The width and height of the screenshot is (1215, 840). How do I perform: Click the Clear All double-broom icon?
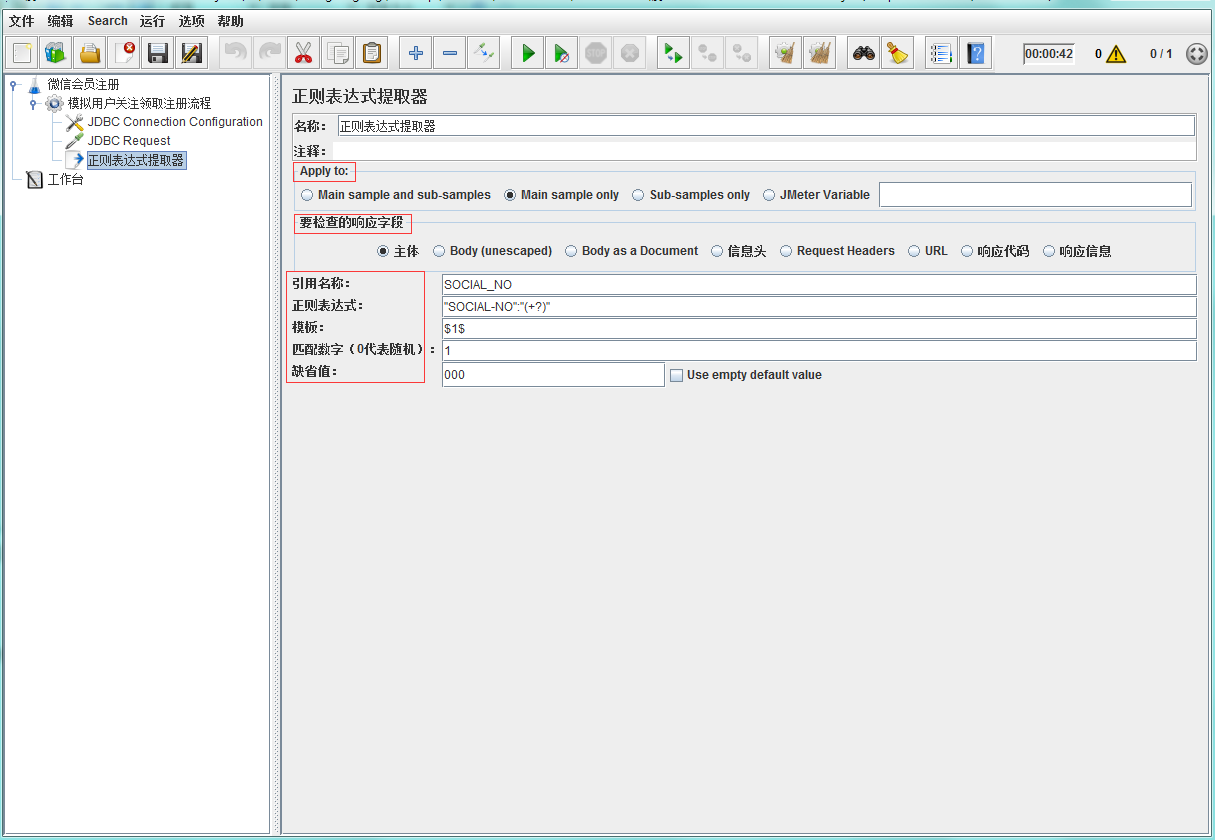coord(820,53)
